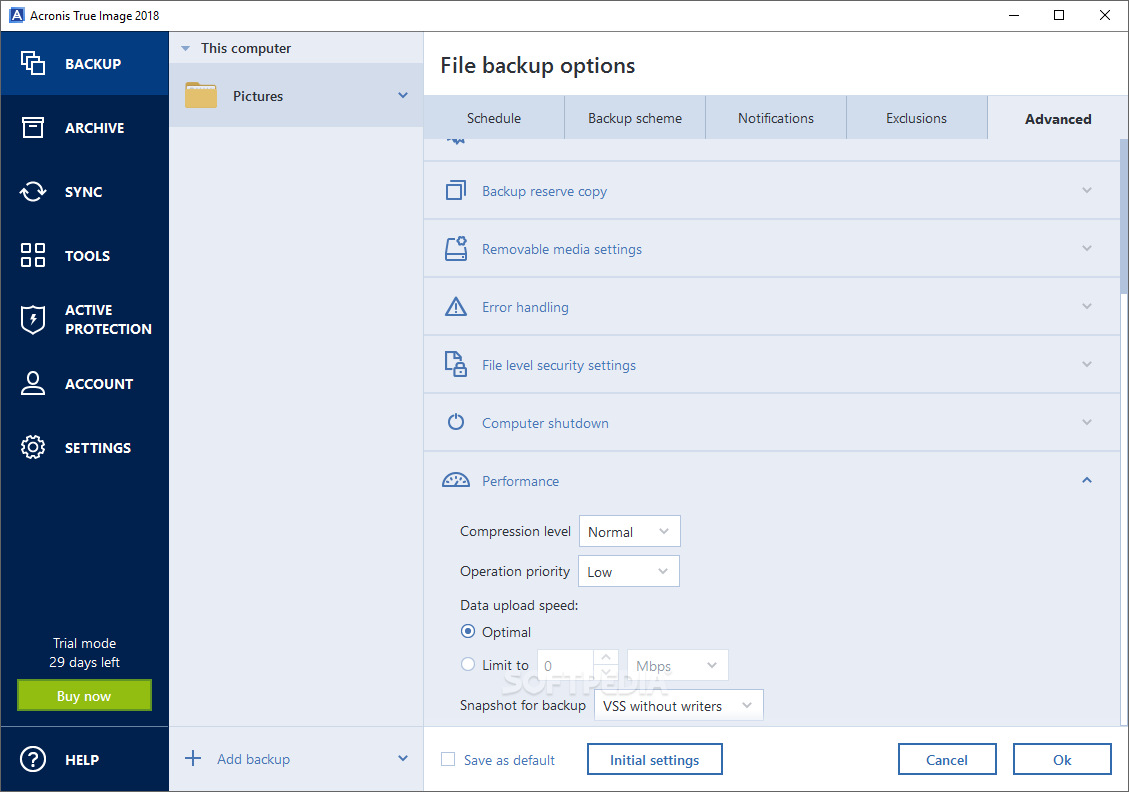Open the Snapshot for backup dropdown
Screen dimensions: 1129x792
point(678,706)
